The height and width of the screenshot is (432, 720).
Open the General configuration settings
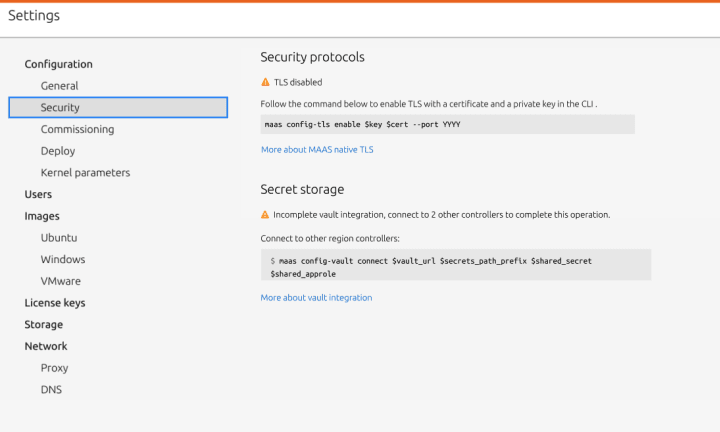(x=59, y=86)
